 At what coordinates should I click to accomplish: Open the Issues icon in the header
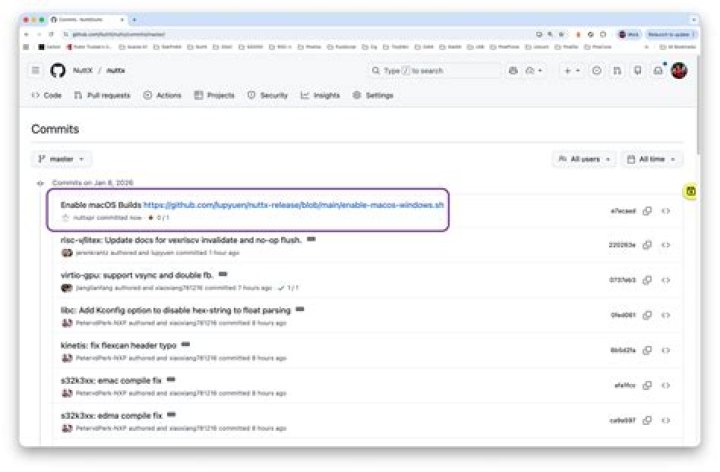pyautogui.click(x=596, y=70)
